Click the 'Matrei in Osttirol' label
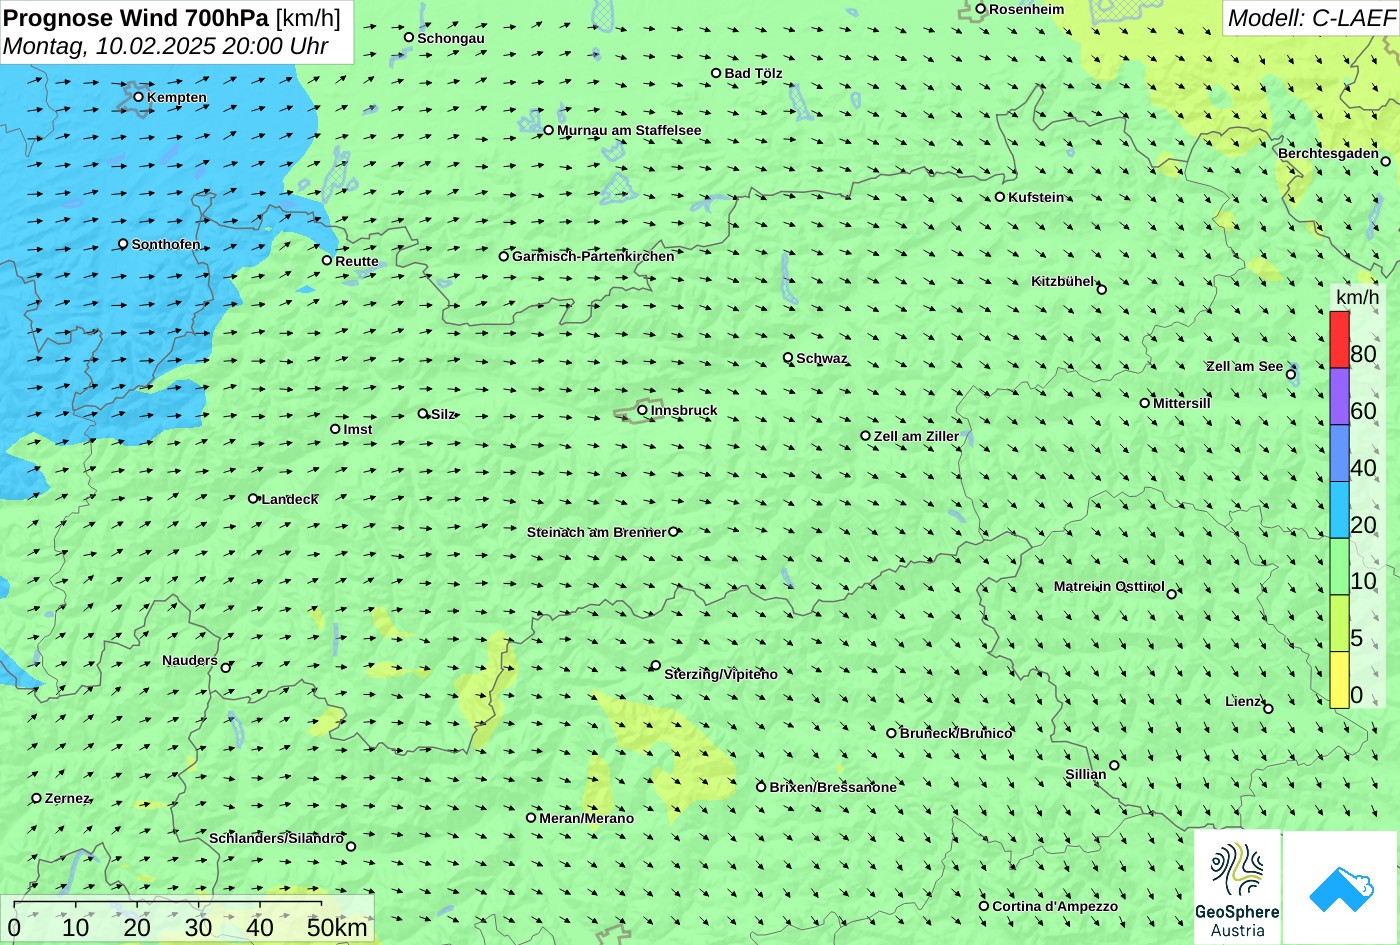 (x=1109, y=586)
